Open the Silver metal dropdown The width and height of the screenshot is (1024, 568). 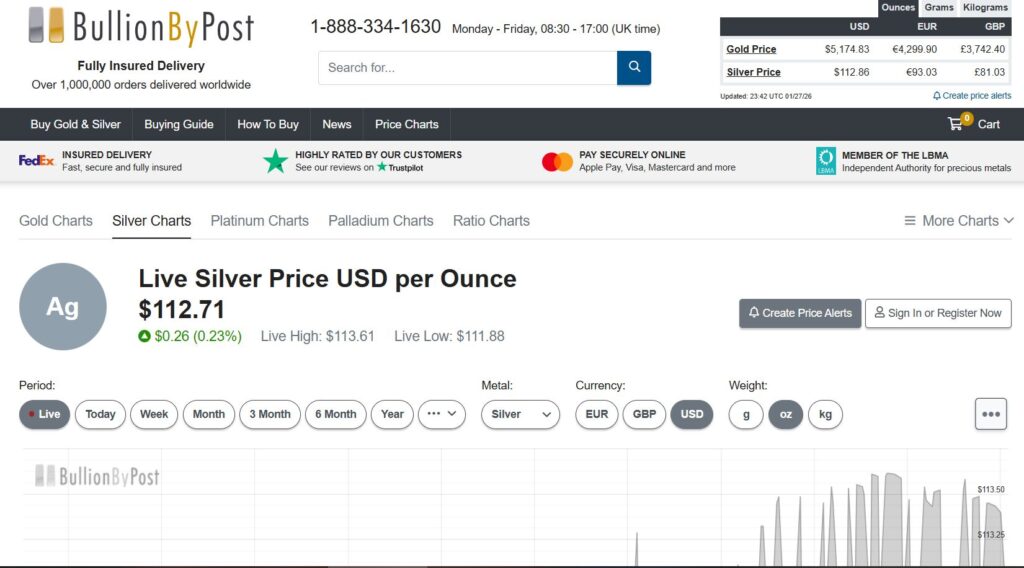coord(519,414)
